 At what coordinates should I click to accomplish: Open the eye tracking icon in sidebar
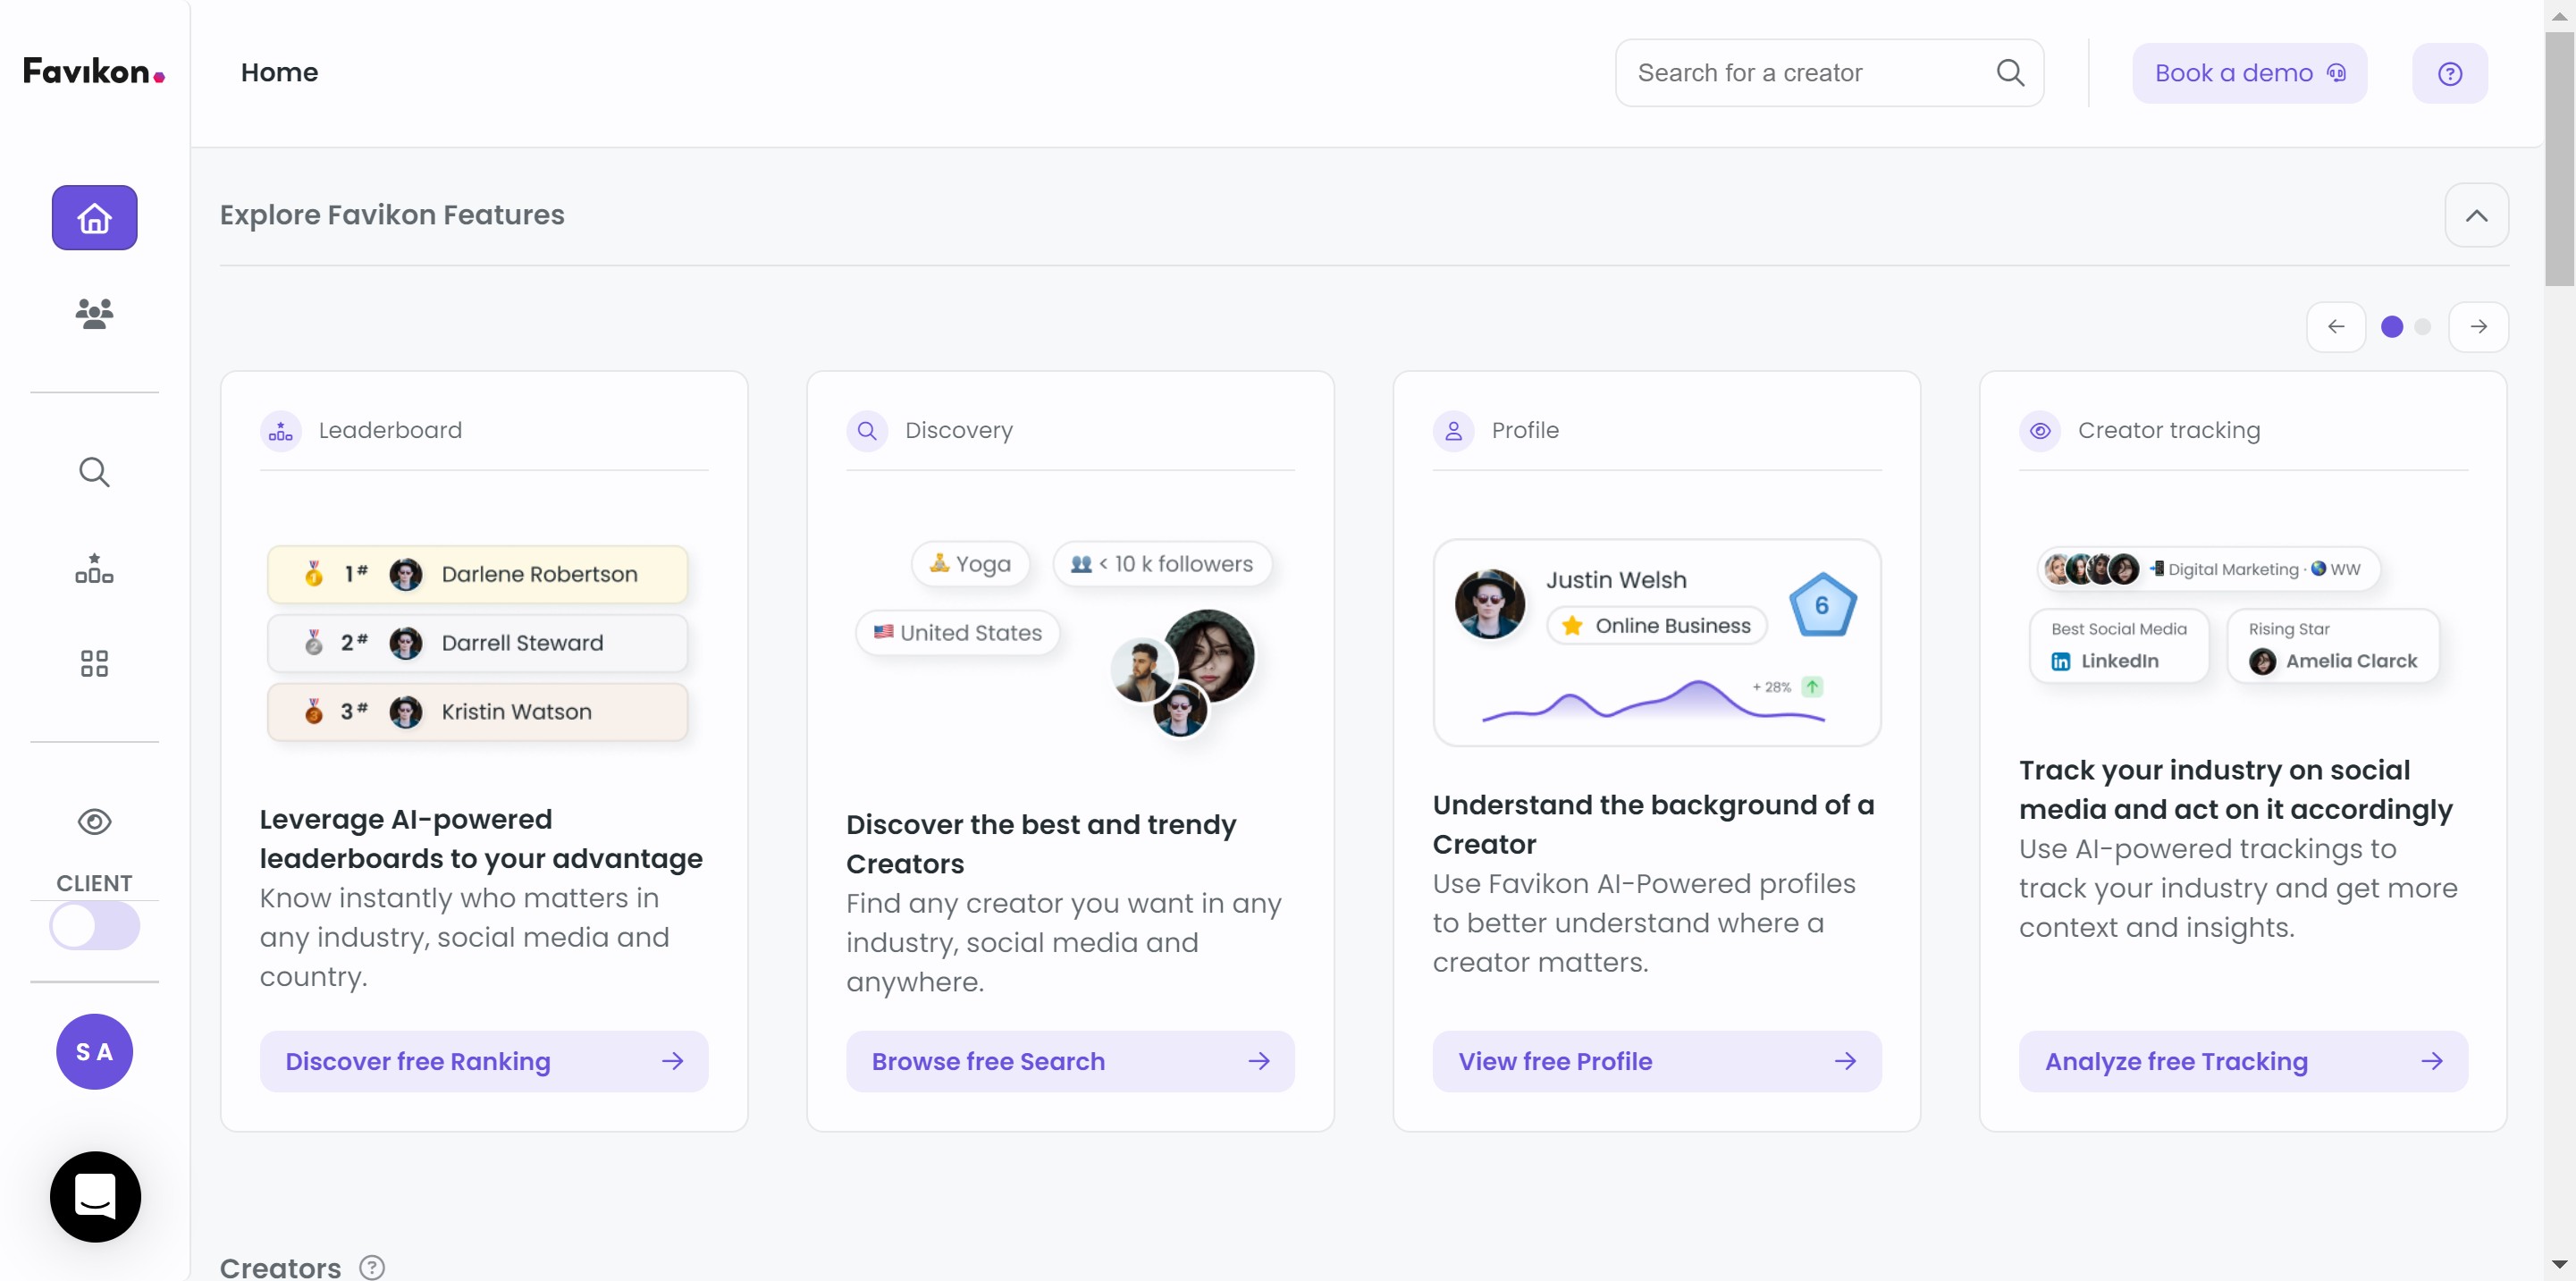(94, 821)
